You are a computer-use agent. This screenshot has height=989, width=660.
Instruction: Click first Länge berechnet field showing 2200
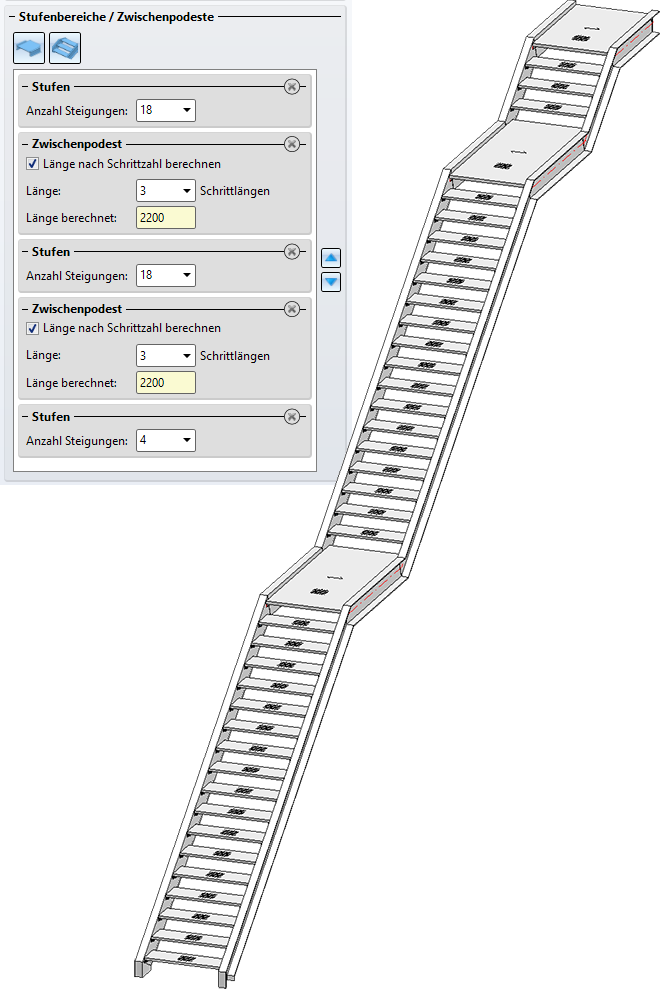(166, 218)
